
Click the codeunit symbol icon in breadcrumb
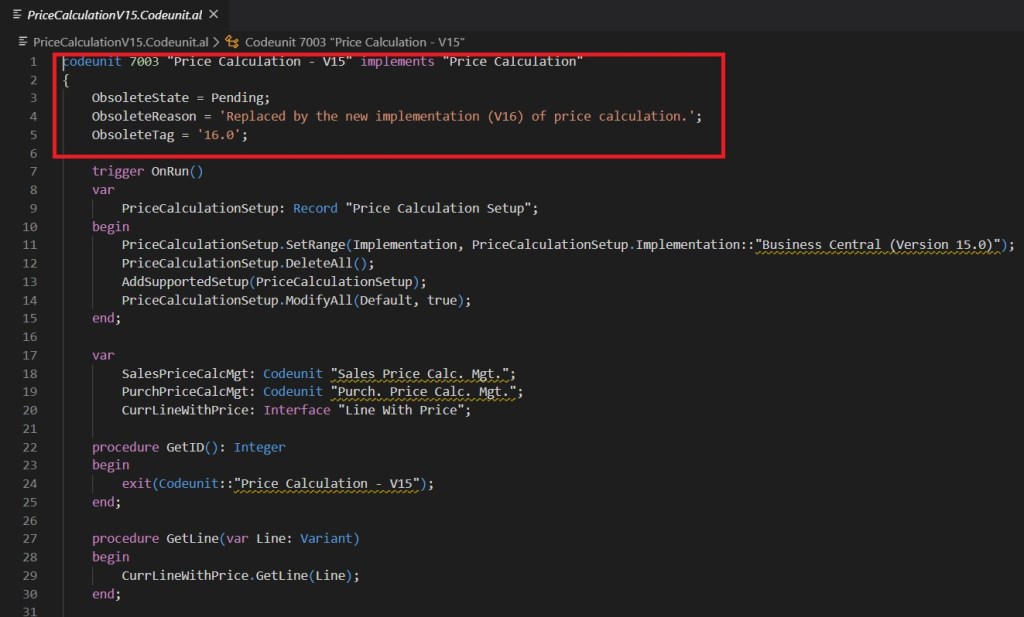[232, 42]
